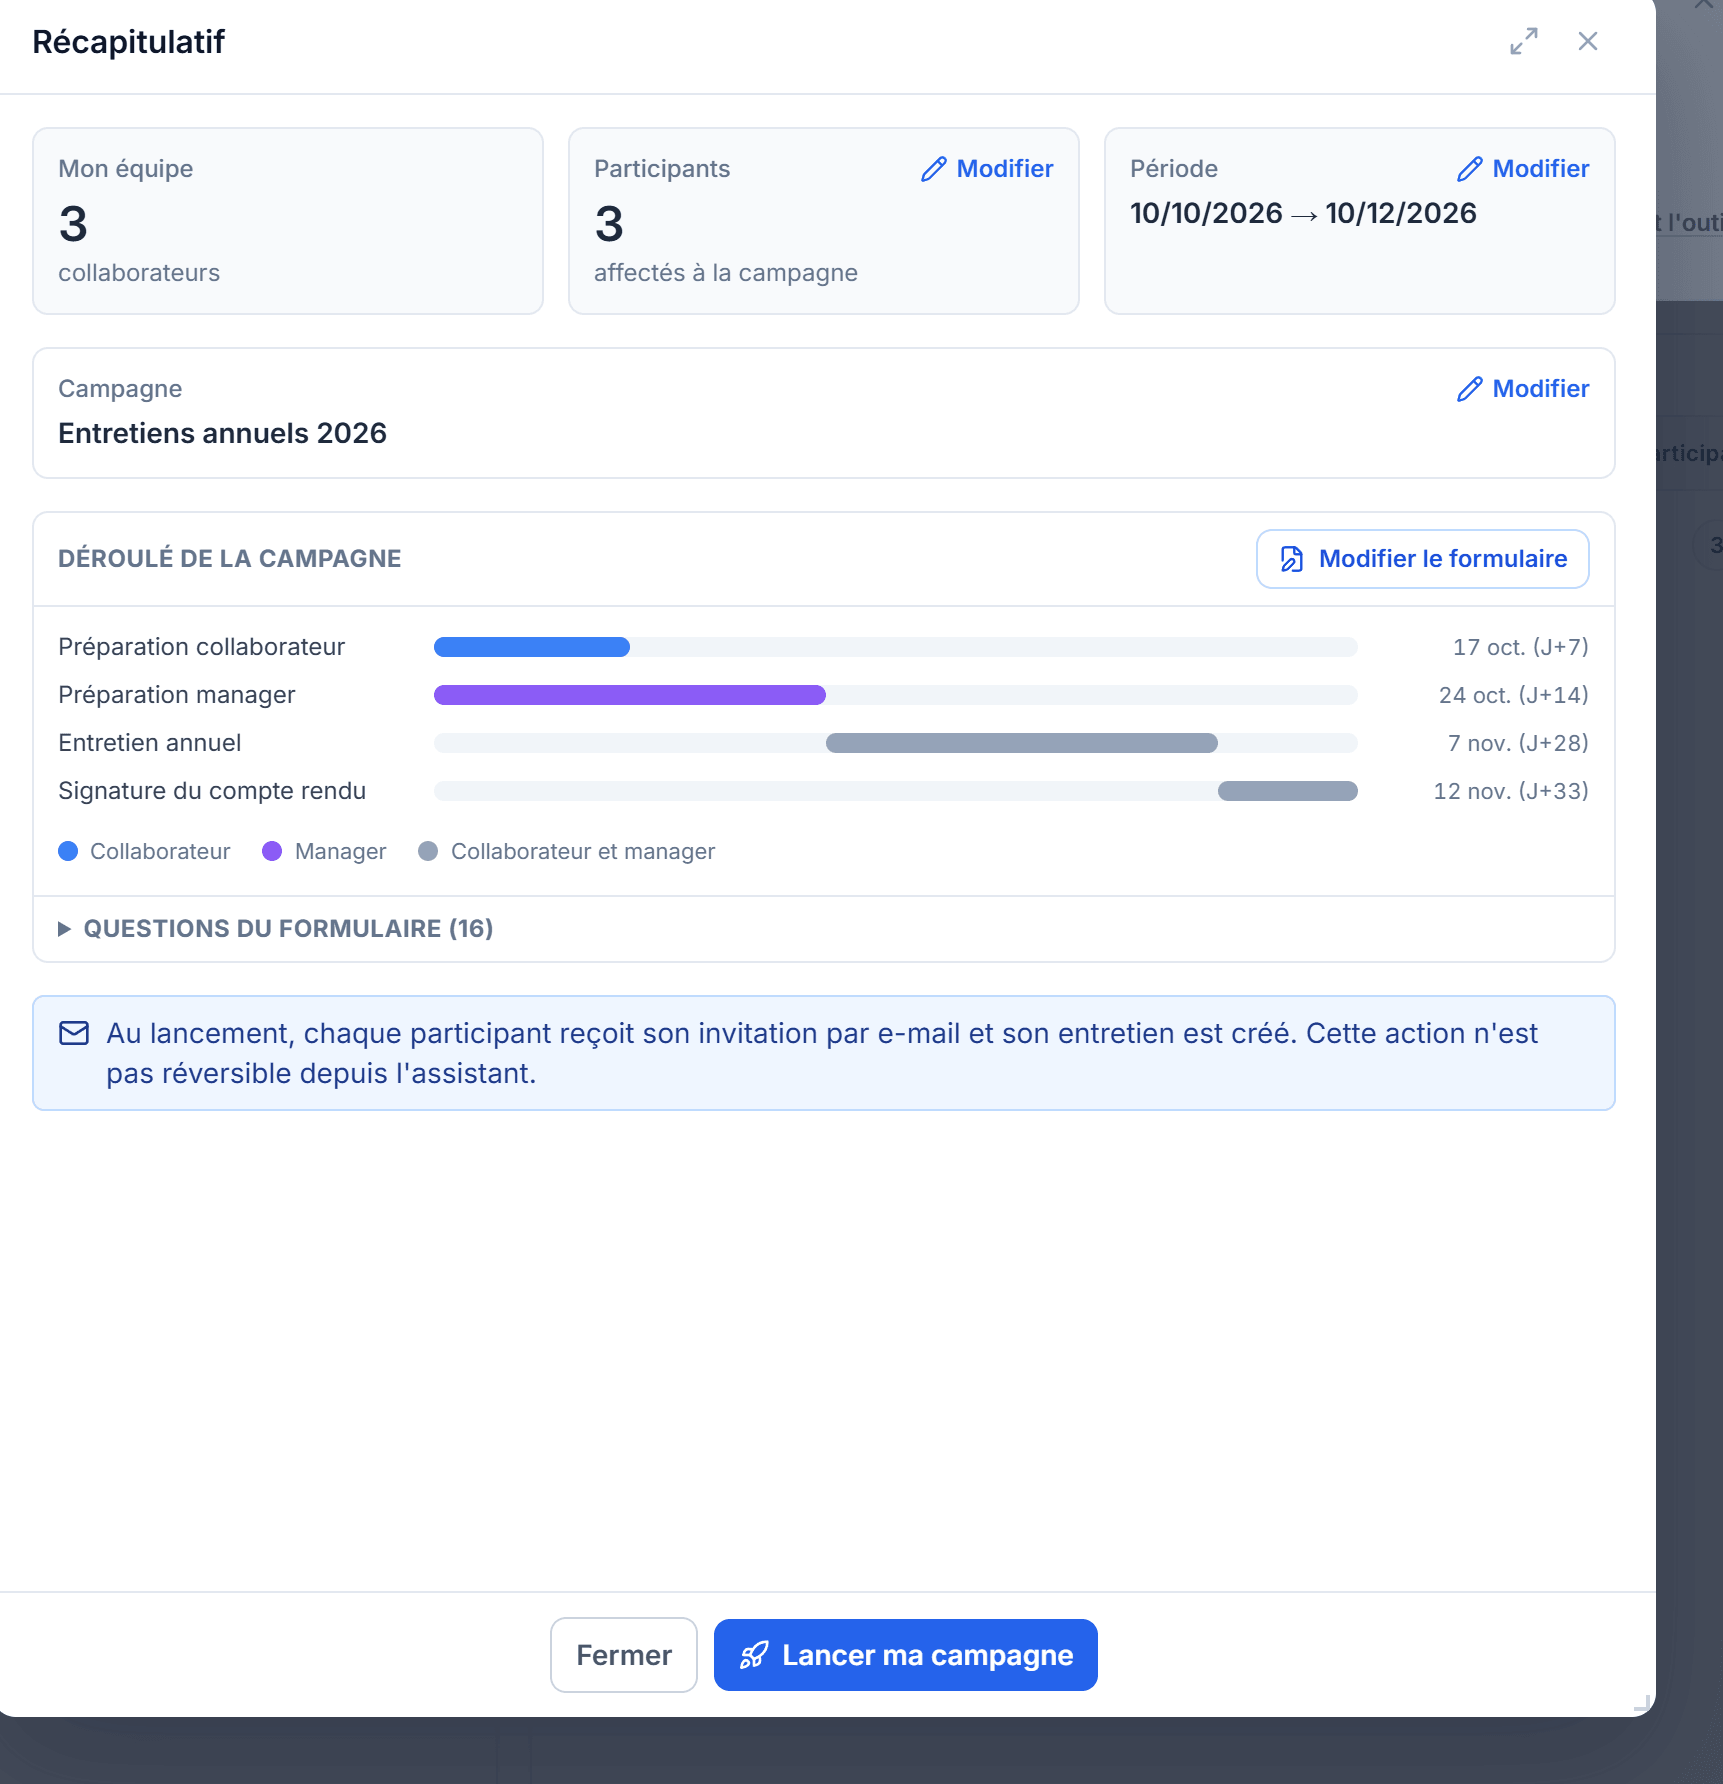Viewport: 1723px width, 1784px height.
Task: Click the resize handle at the dialog corner
Action: [x=1642, y=1703]
